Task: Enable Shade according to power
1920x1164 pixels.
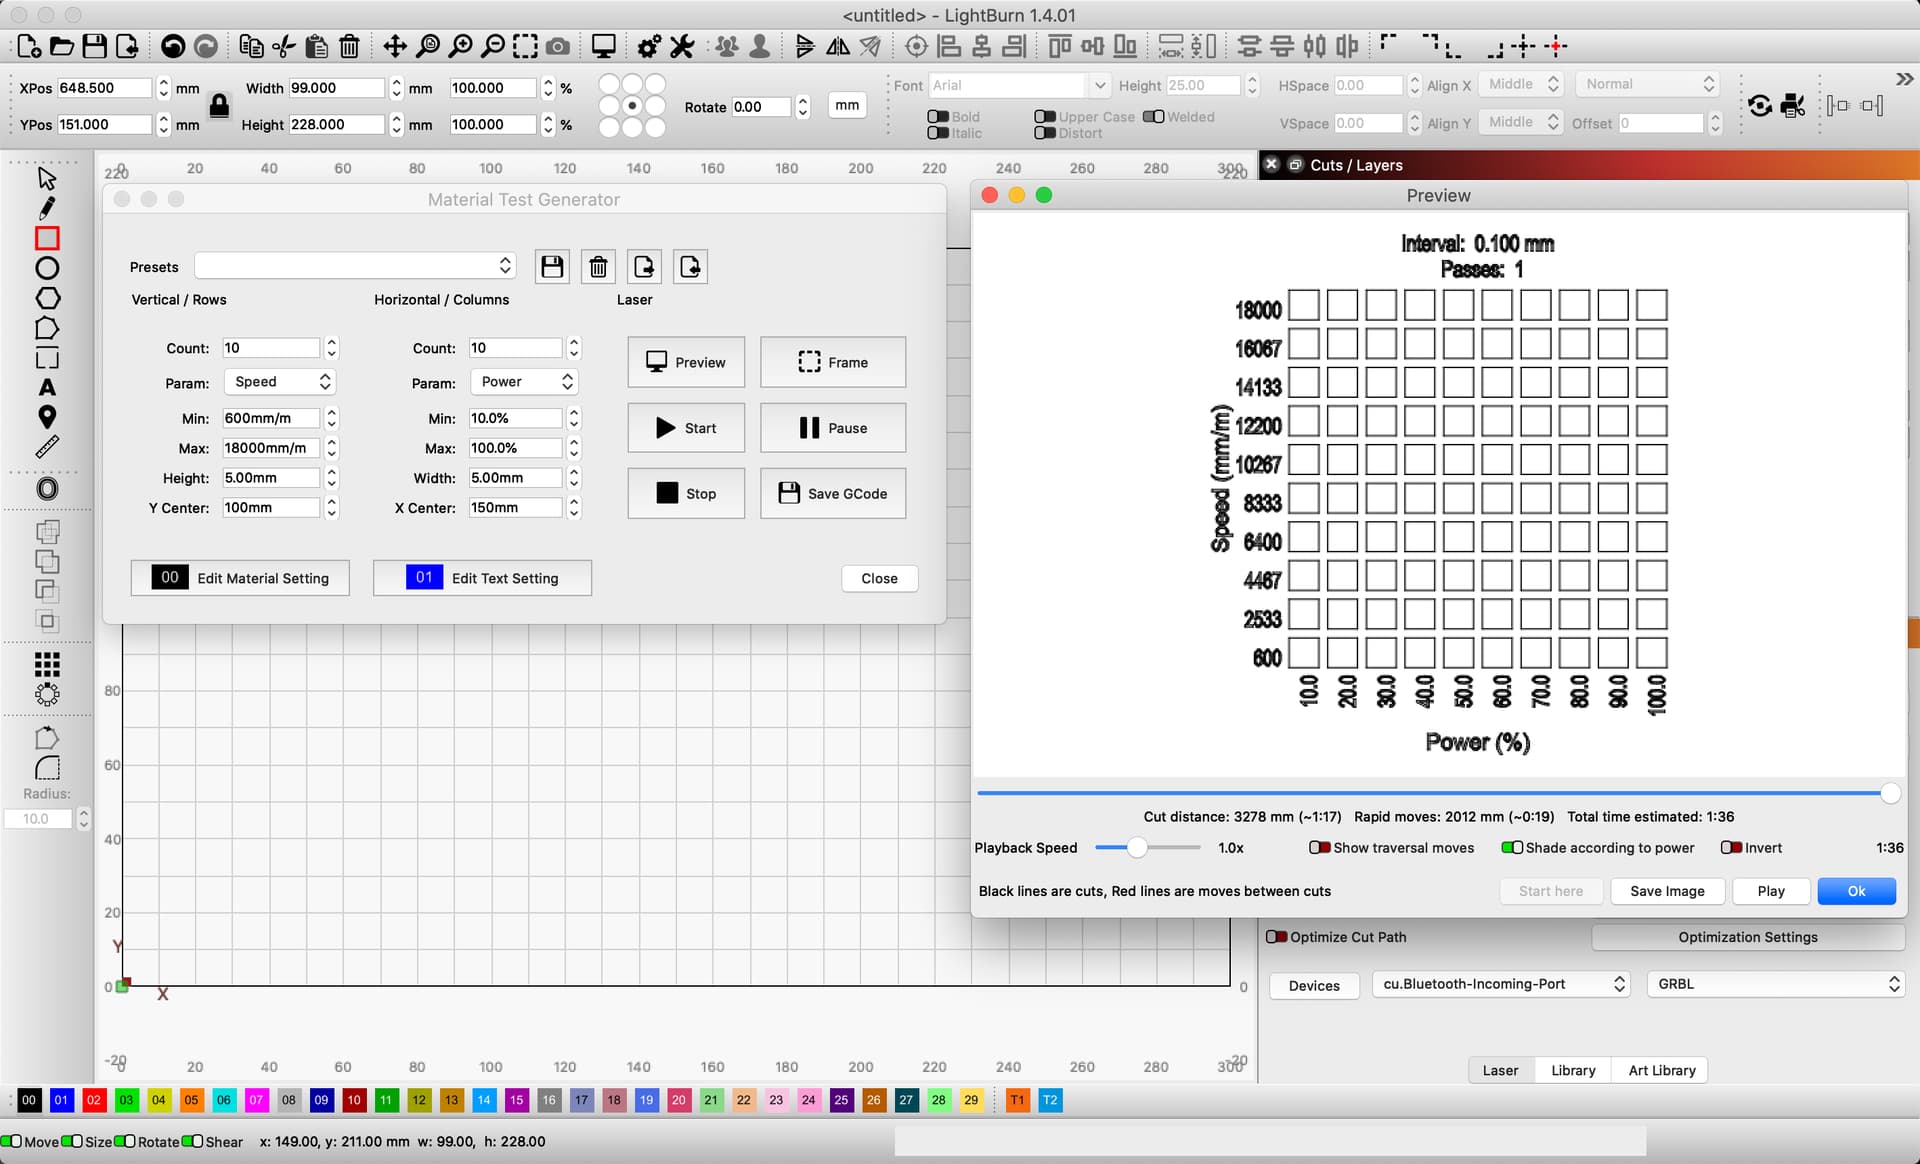Action: click(1511, 847)
